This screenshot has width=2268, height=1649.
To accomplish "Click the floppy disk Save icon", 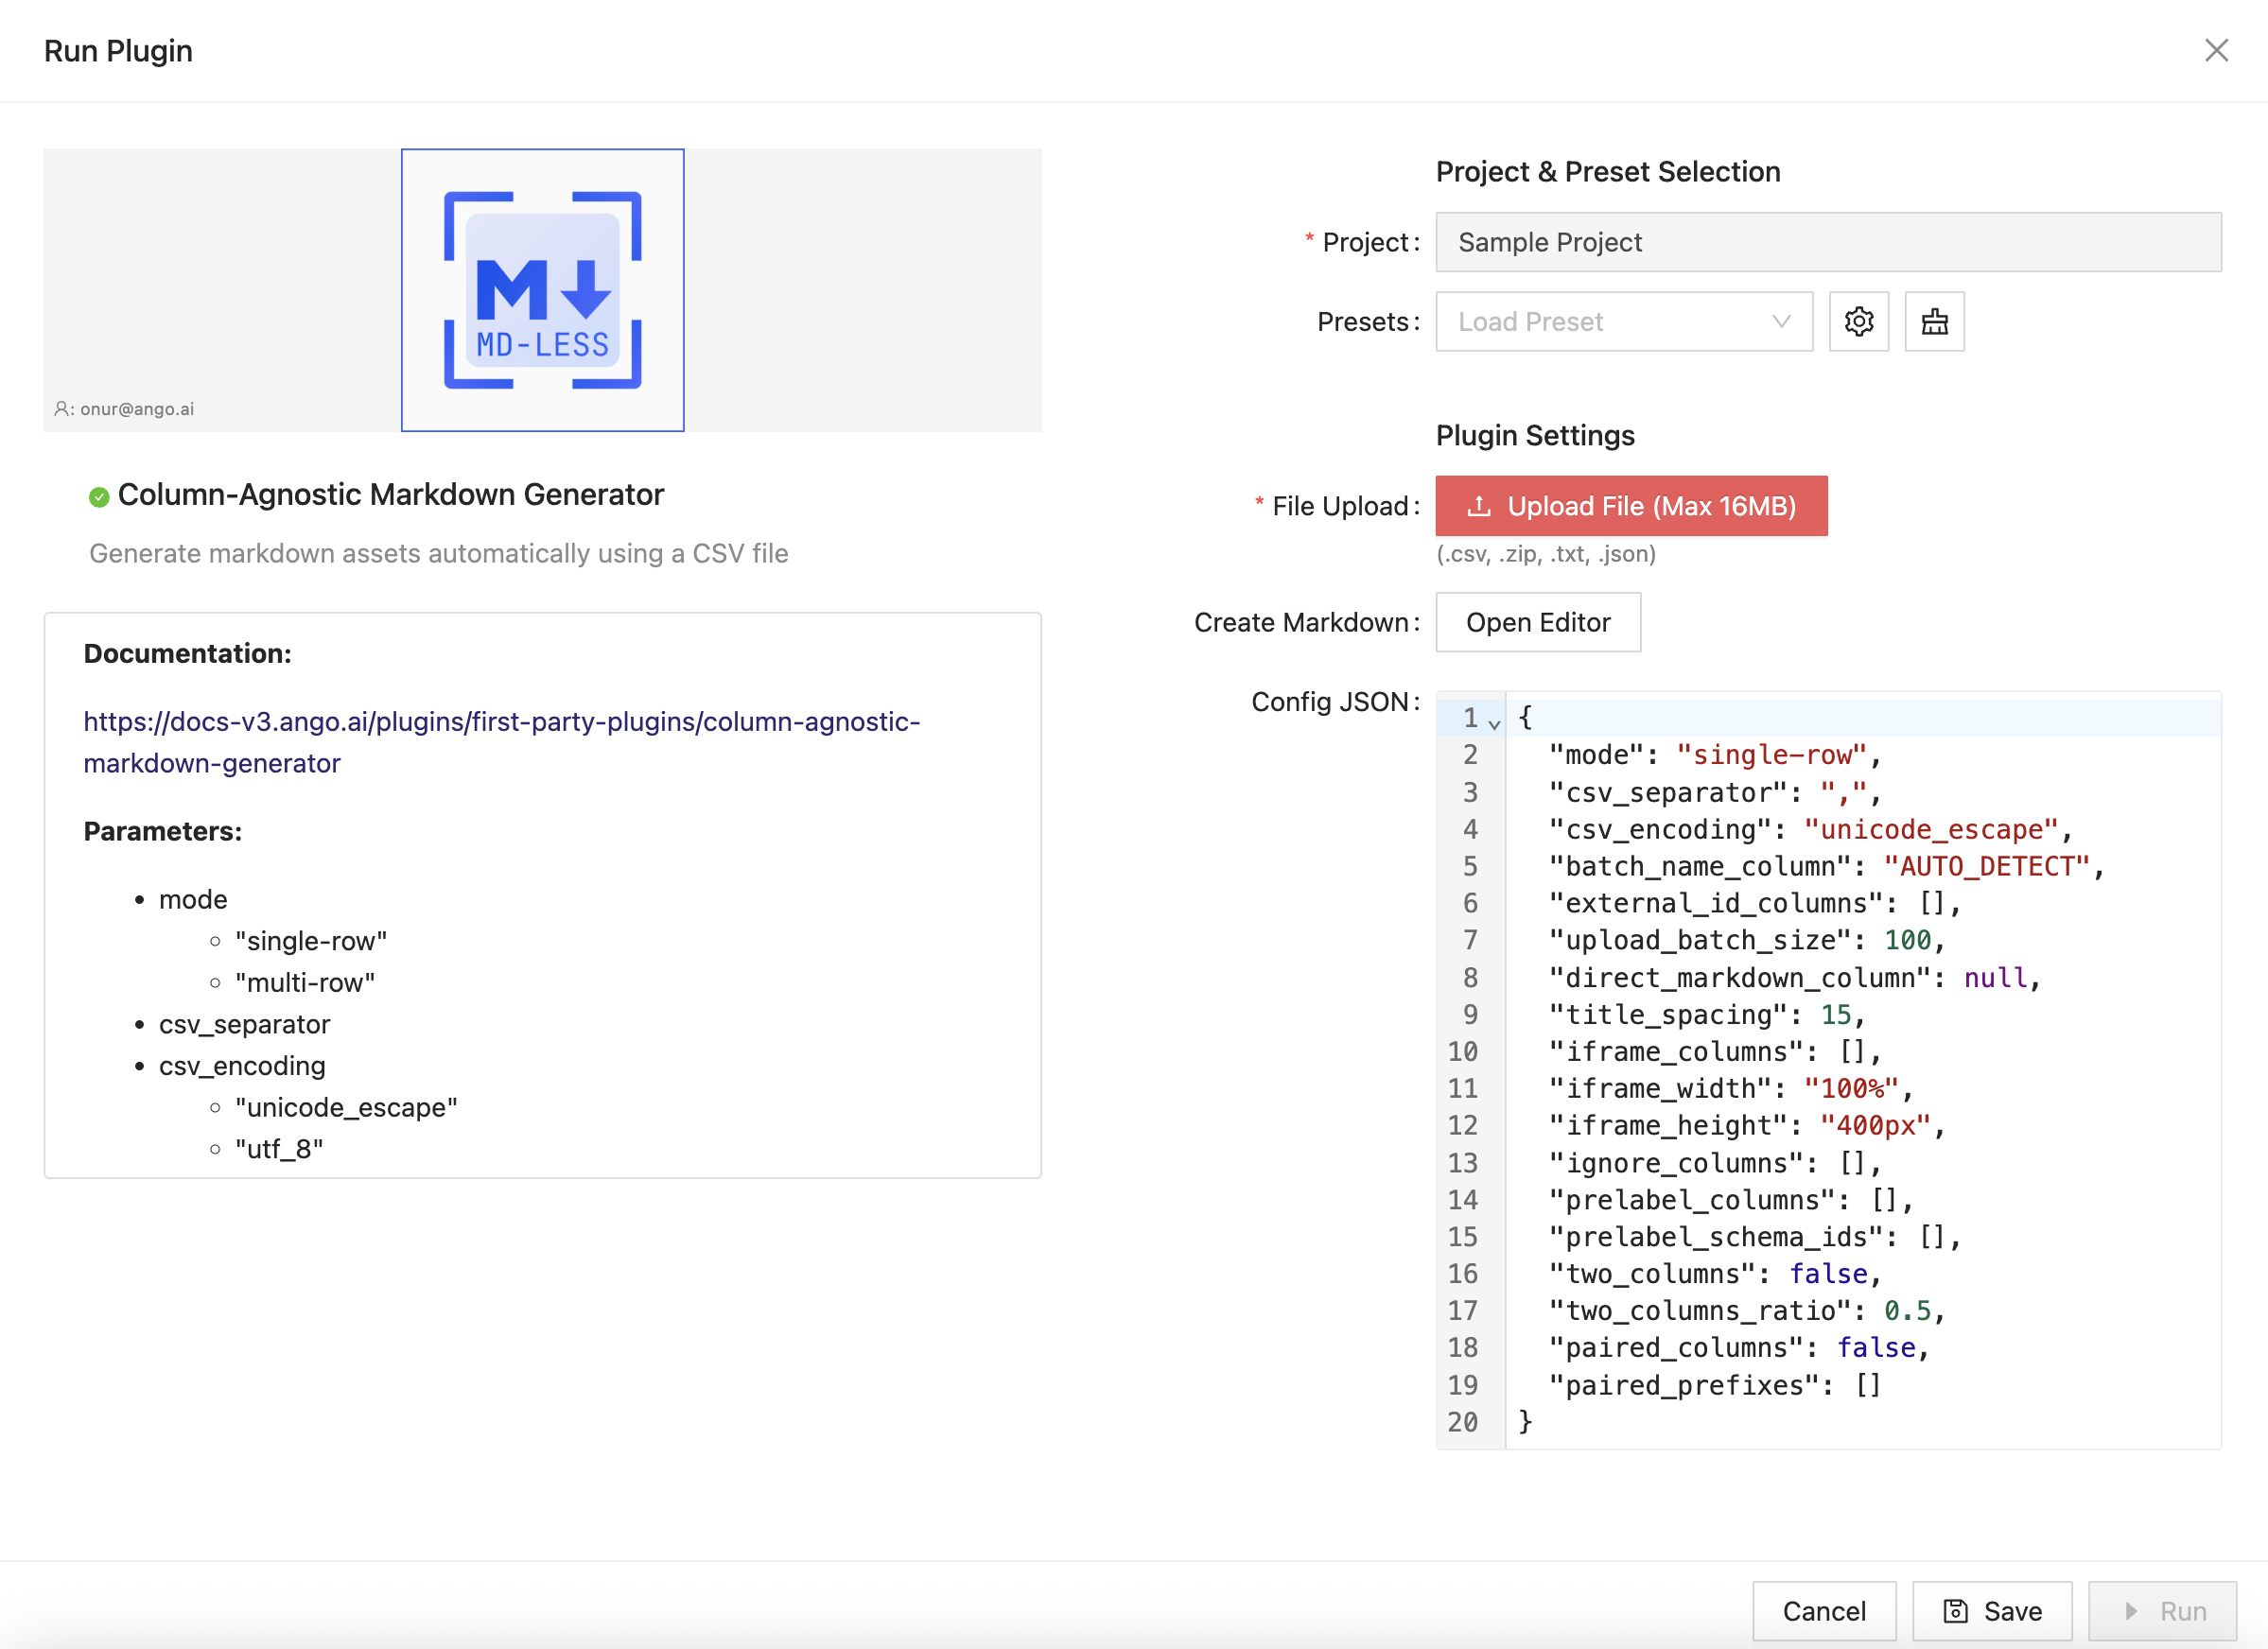I will [x=1955, y=1611].
